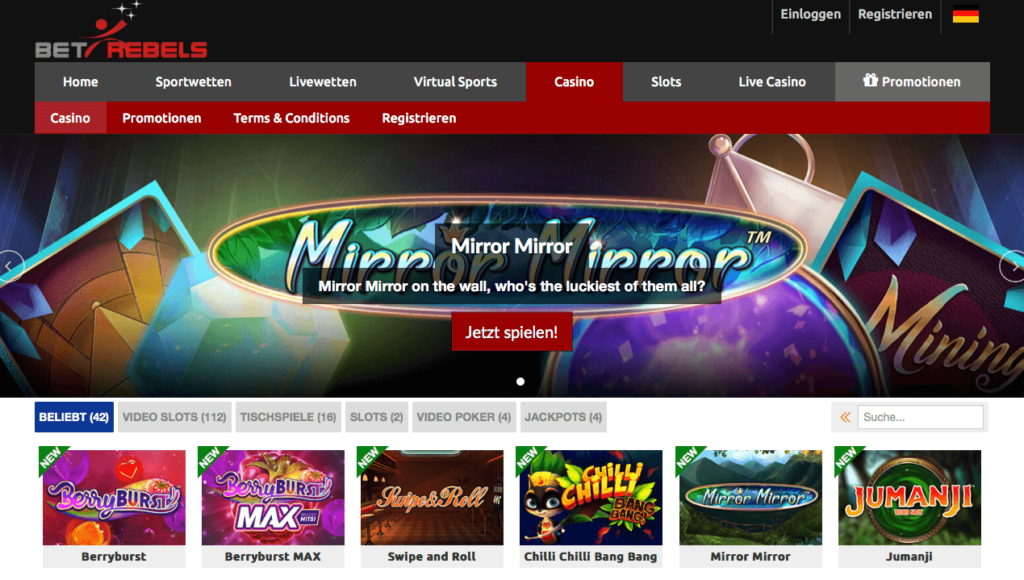
Task: Click the Jumanji title label
Action: [x=909, y=556]
